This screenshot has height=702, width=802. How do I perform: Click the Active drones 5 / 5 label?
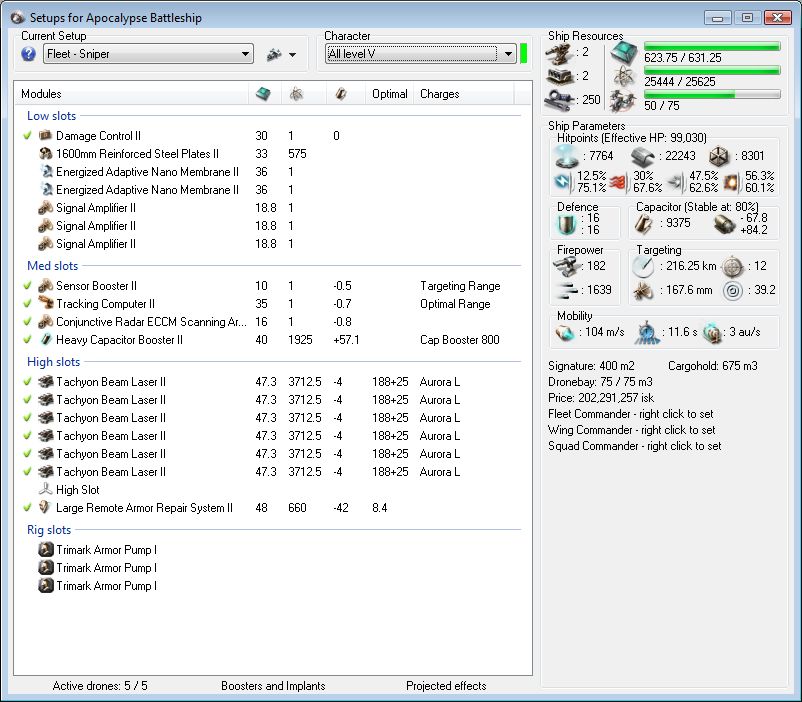(x=100, y=686)
